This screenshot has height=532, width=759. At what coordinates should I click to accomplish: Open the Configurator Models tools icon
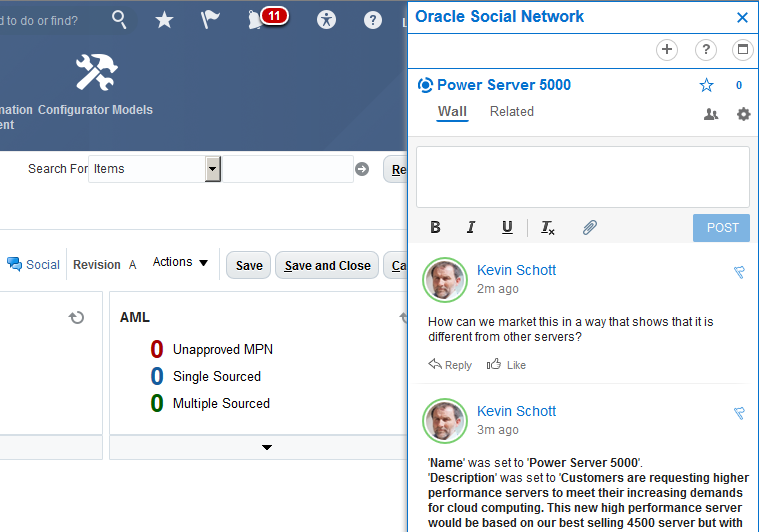96,72
